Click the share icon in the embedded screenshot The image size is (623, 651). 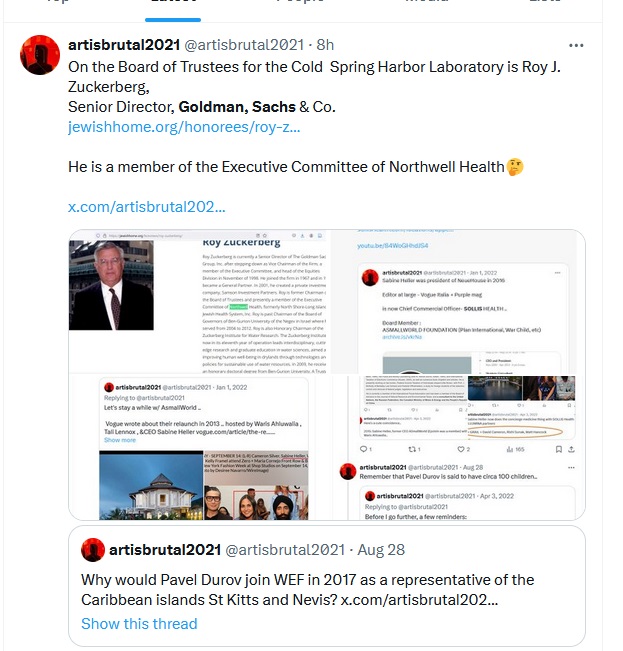(x=571, y=449)
